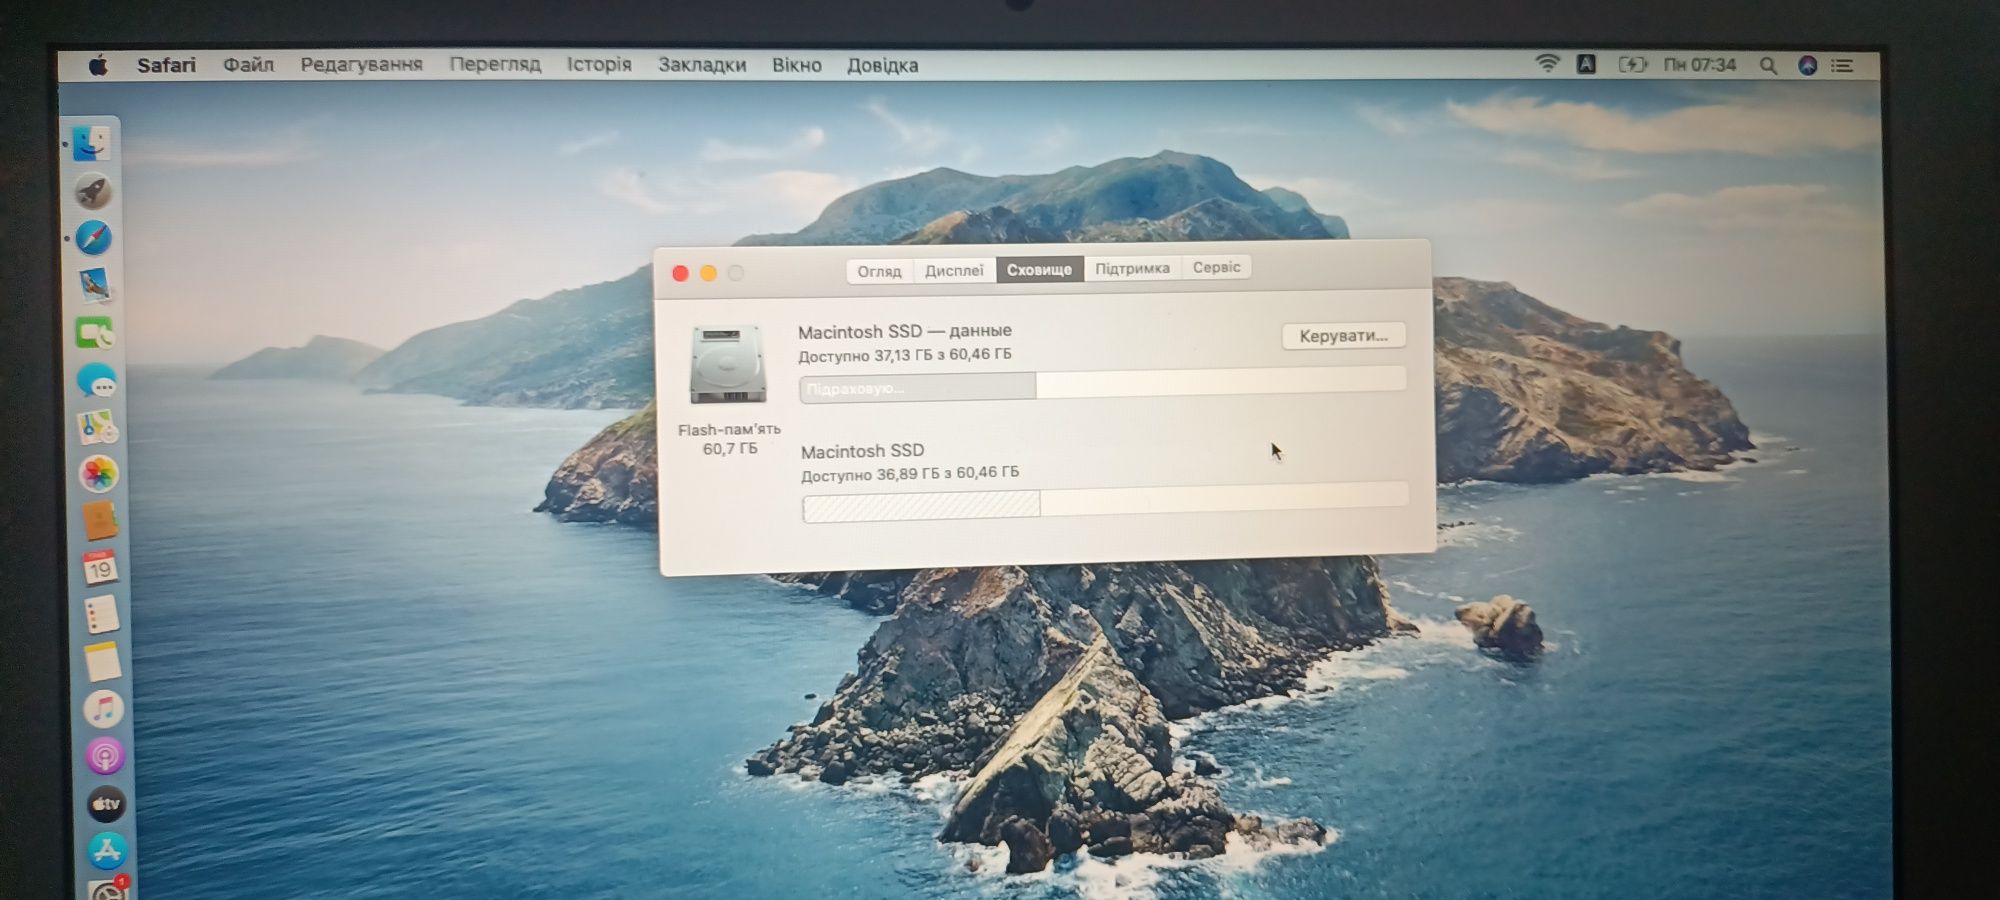Open Calendar showing 19 in Dock
This screenshot has height=900, width=2000.
pos(100,568)
